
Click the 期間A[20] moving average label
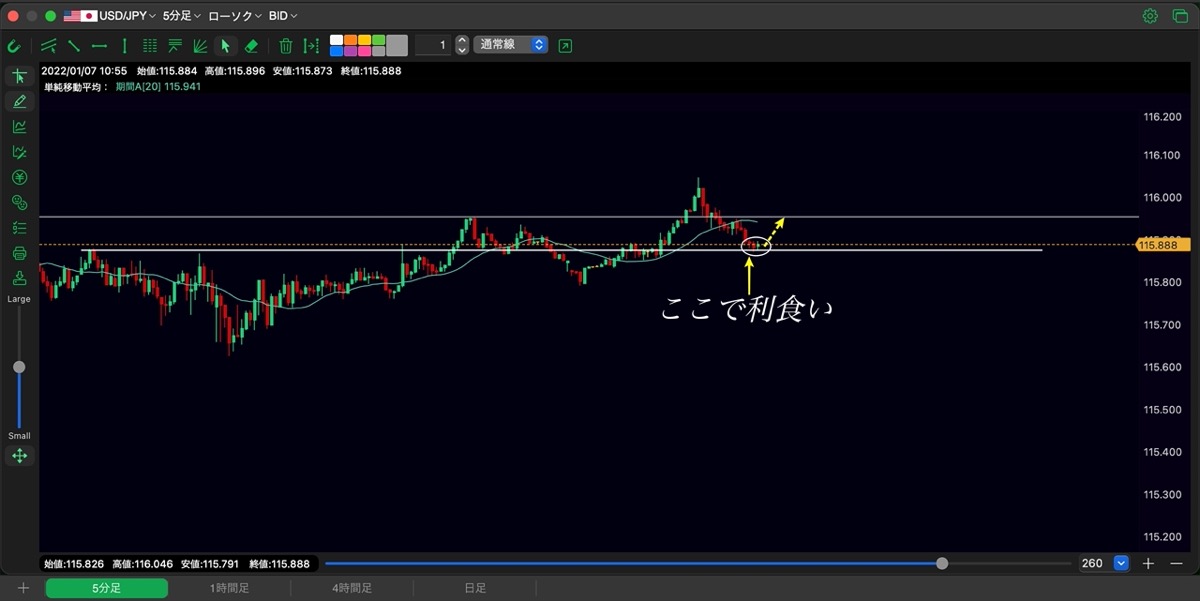coord(158,87)
